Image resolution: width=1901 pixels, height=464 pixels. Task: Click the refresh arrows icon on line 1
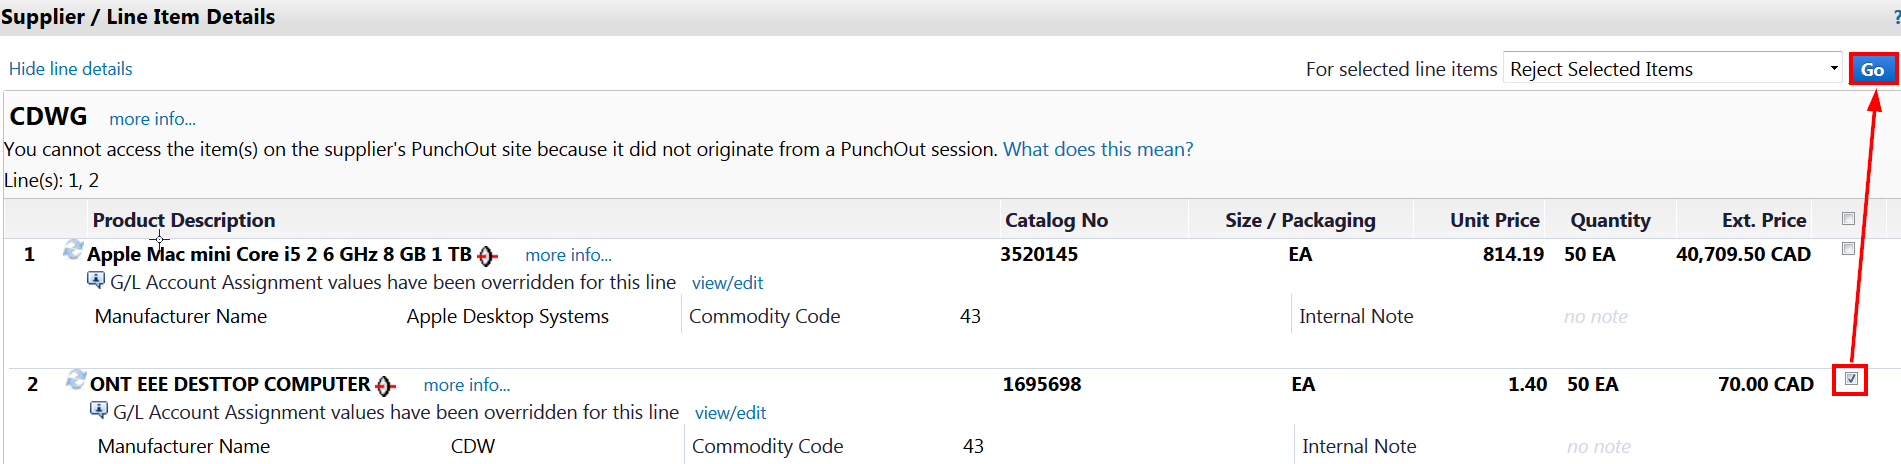pyautogui.click(x=72, y=250)
